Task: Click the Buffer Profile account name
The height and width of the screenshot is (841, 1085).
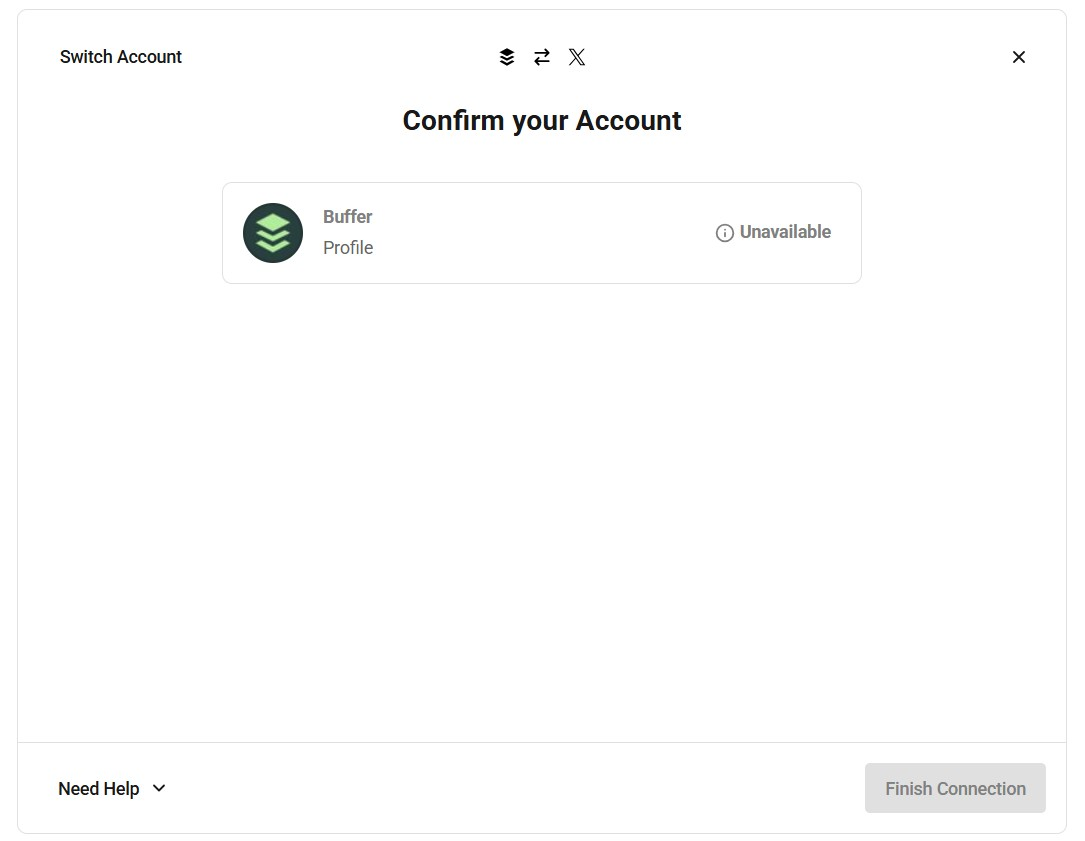Action: pyautogui.click(x=347, y=216)
